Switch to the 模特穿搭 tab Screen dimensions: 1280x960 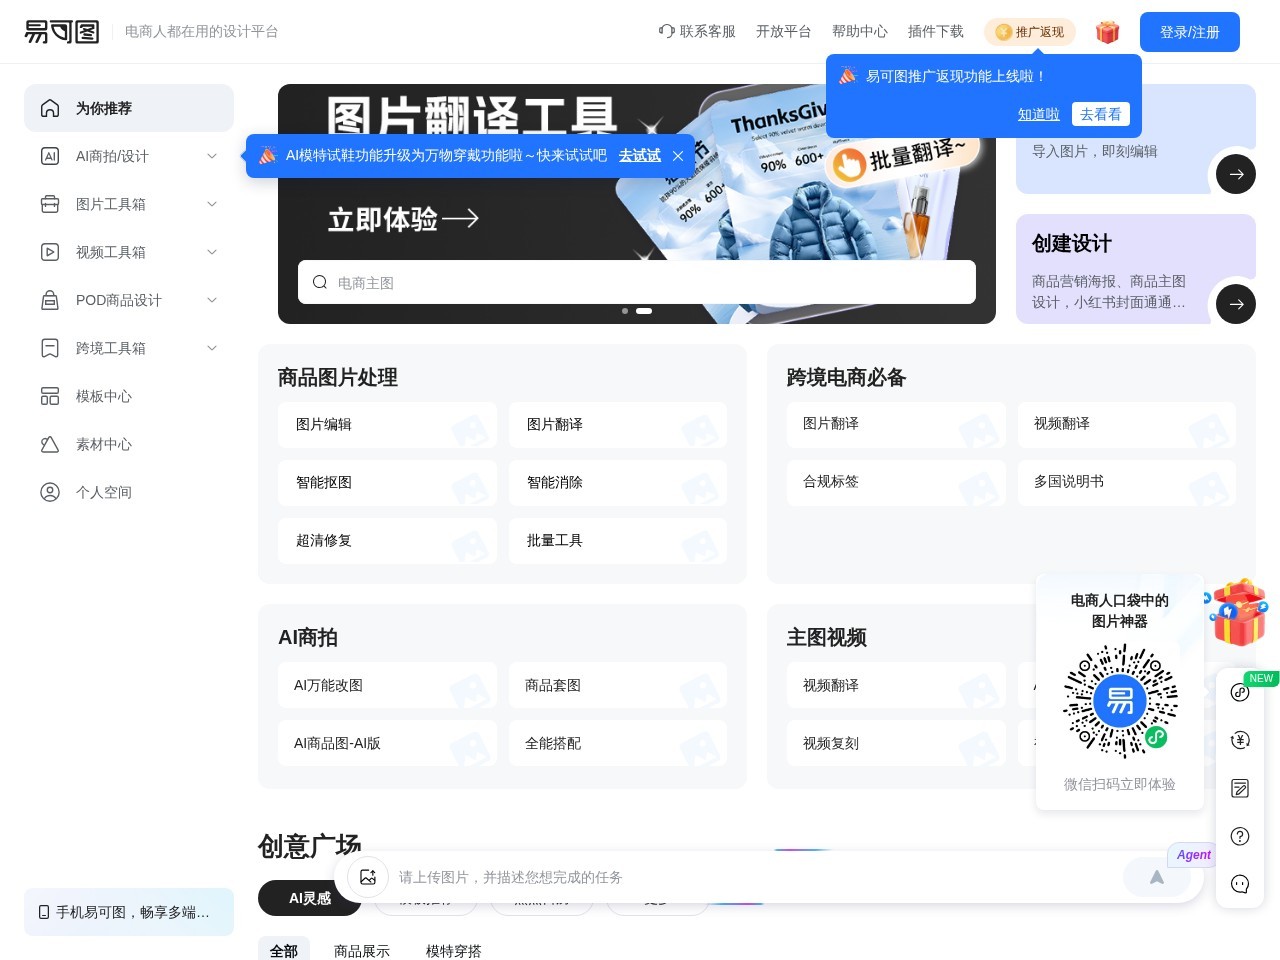click(x=453, y=951)
